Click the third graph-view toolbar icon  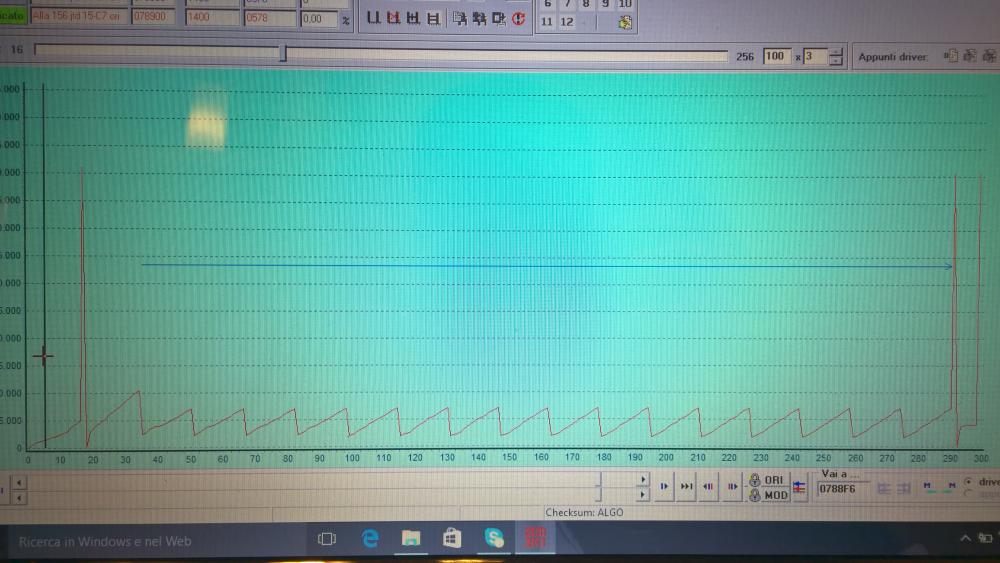(413, 18)
